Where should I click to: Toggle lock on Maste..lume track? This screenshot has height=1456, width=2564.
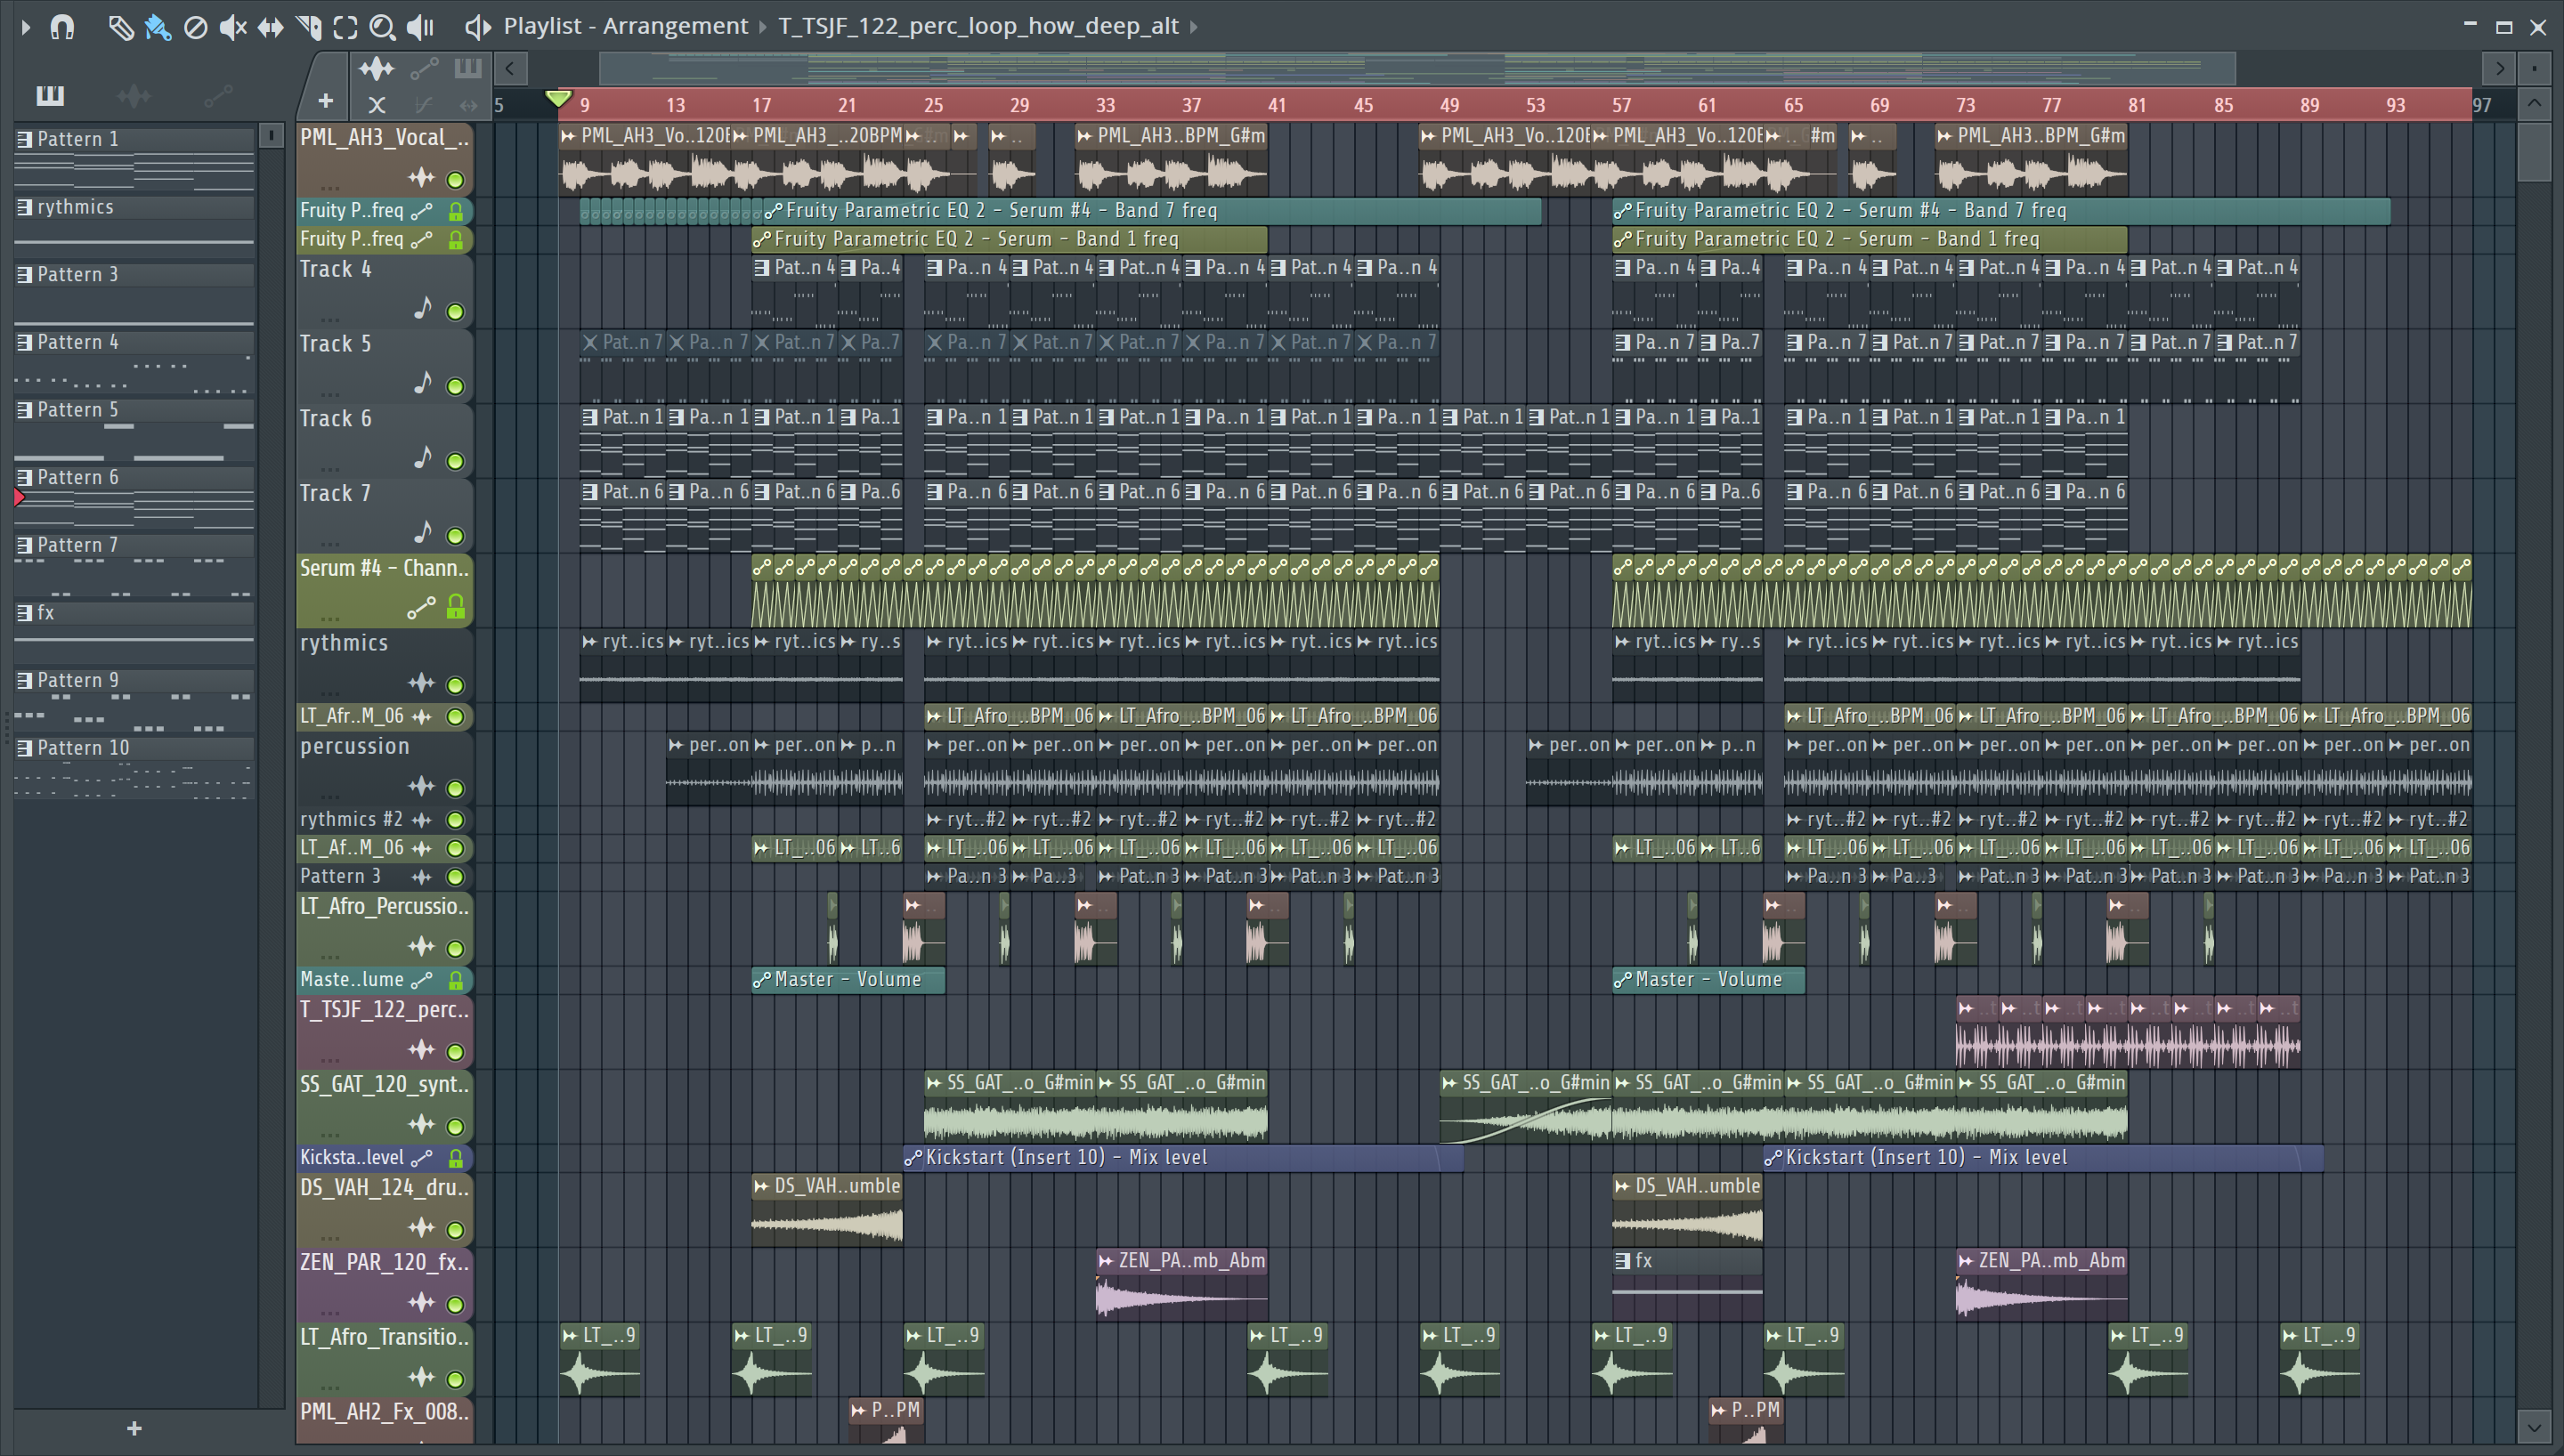(x=455, y=980)
